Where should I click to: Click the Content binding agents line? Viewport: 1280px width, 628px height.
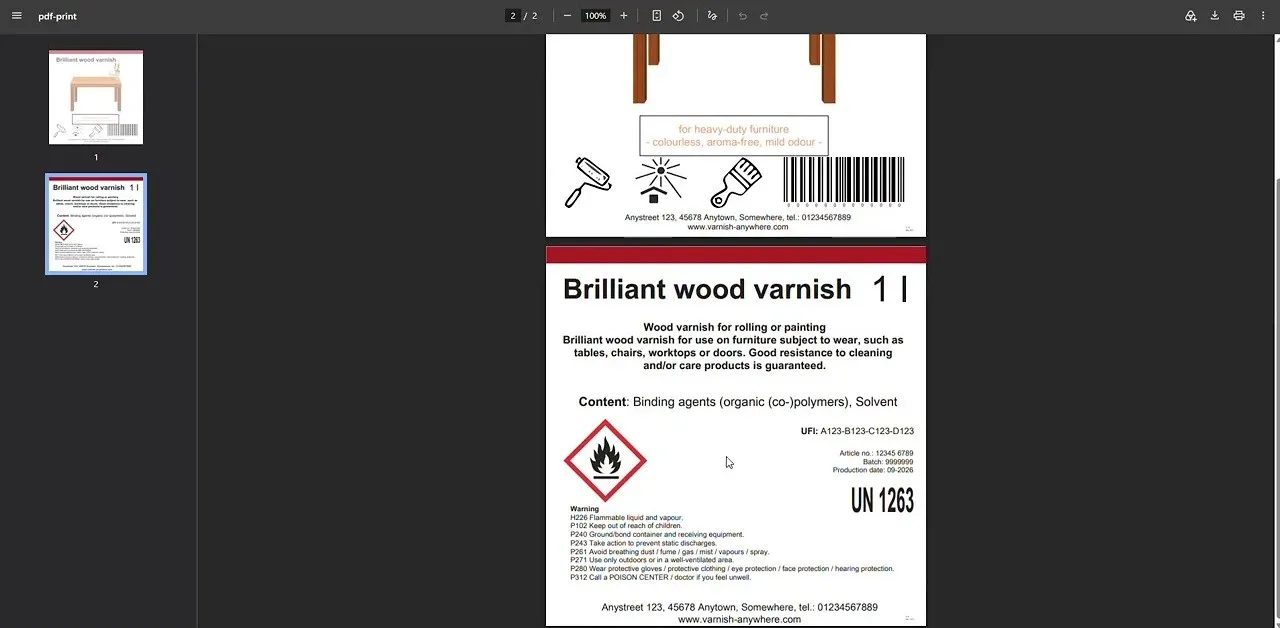[x=738, y=402]
